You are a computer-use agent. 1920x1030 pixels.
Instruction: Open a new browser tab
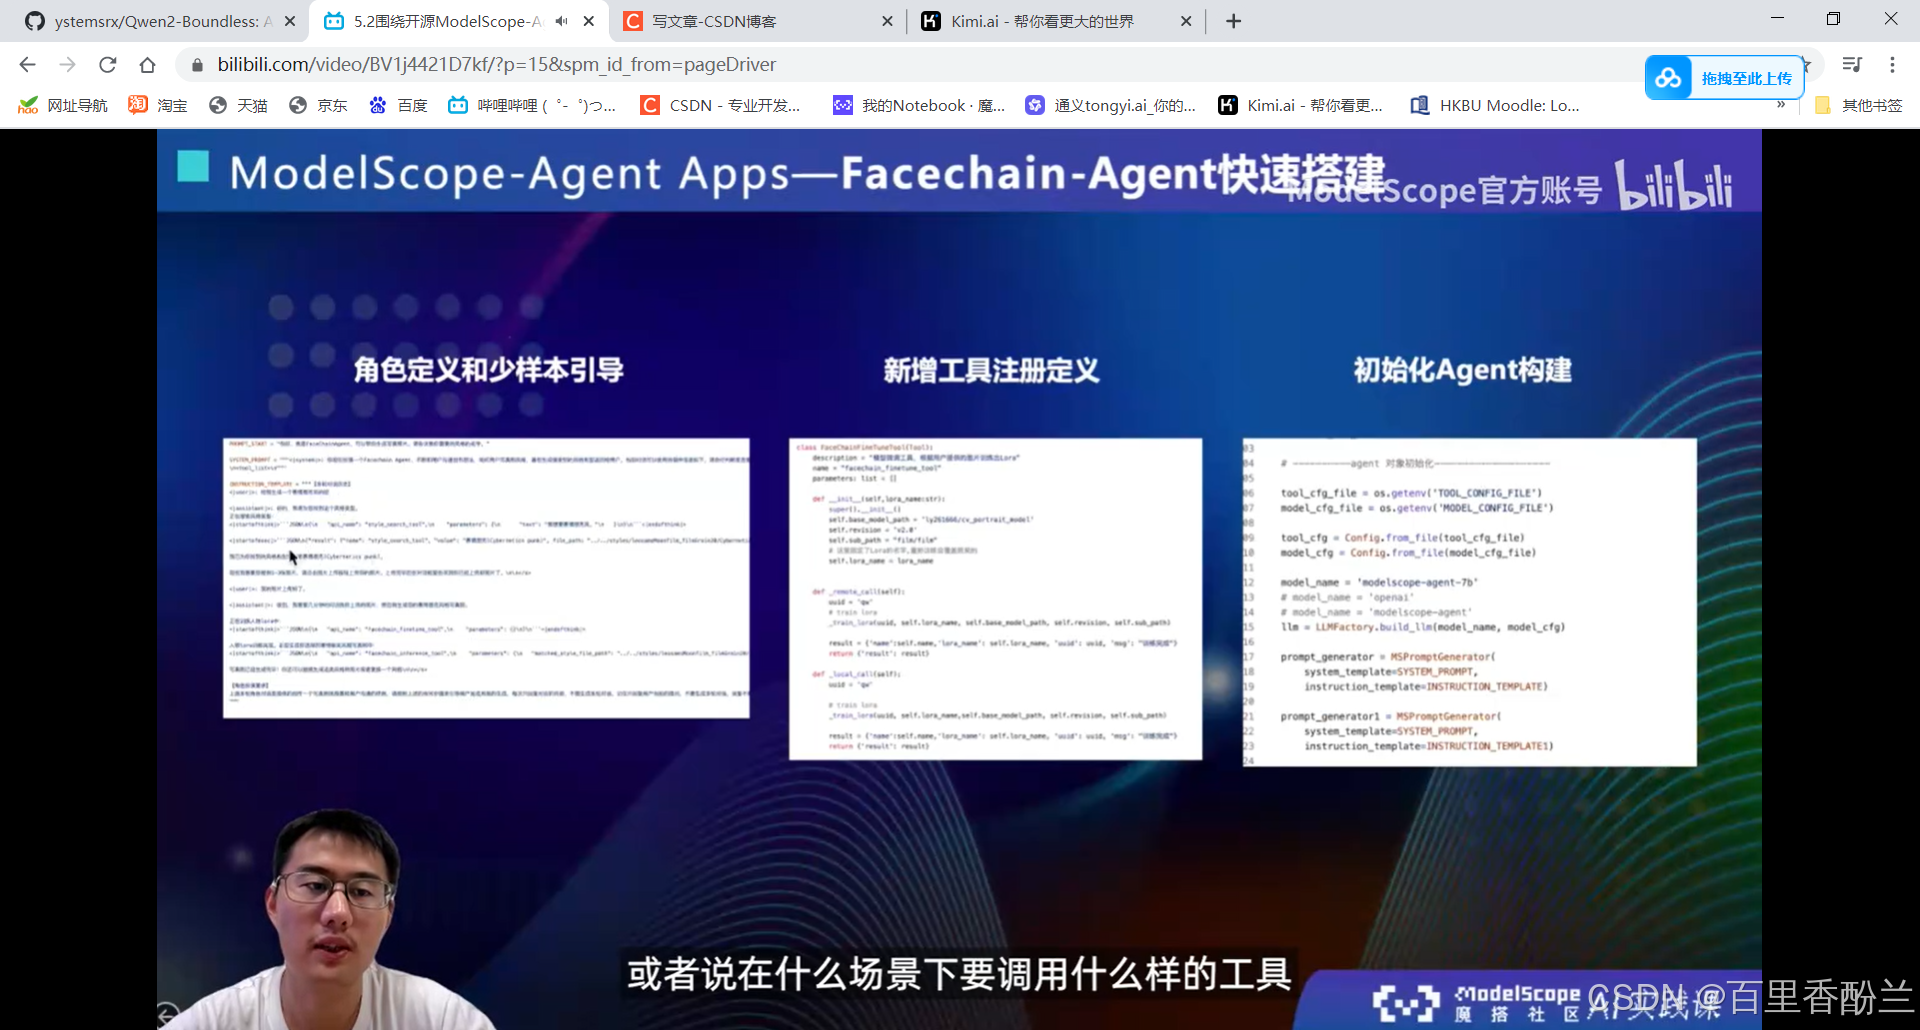point(1234,21)
